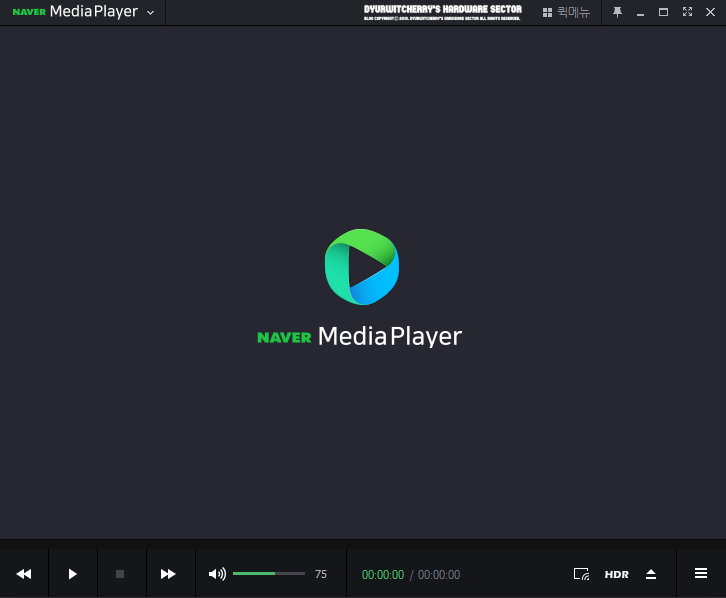Minimize the player window
726x598 pixels.
click(640, 13)
